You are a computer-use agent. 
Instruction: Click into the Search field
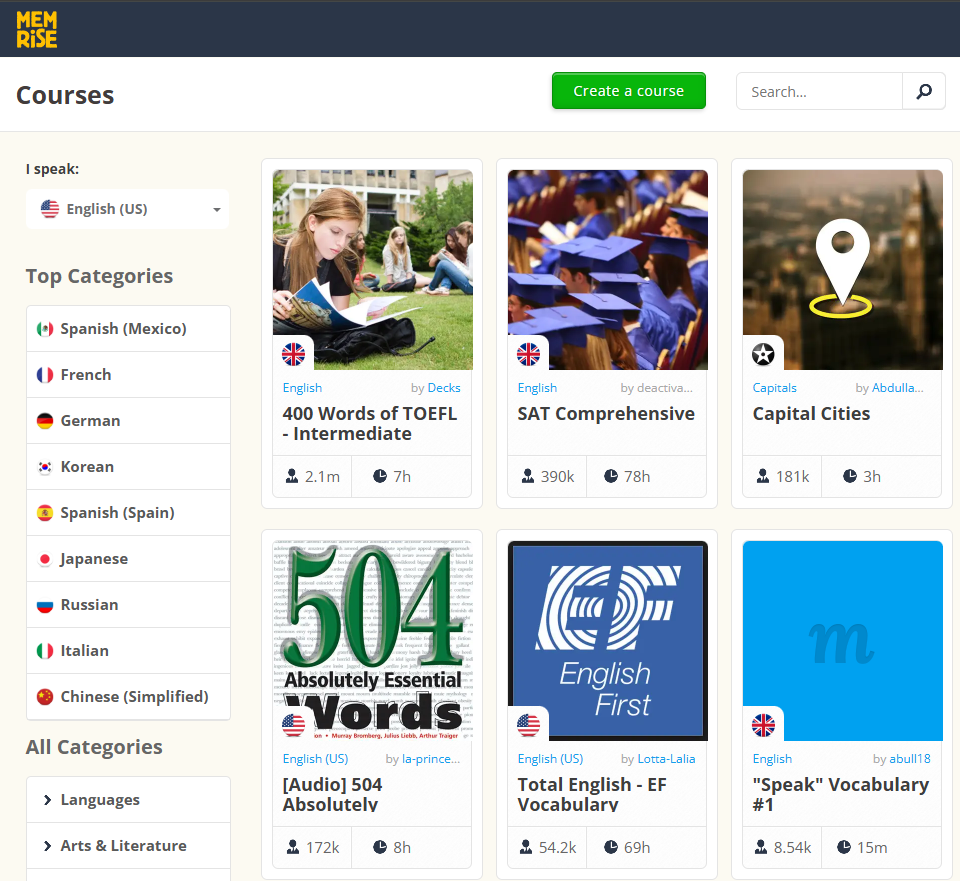point(820,91)
